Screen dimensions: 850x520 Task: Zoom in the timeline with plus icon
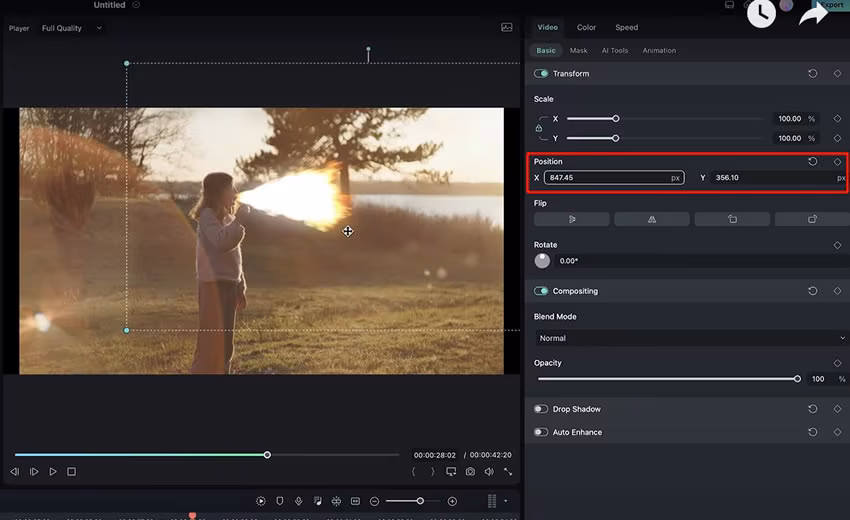452,501
